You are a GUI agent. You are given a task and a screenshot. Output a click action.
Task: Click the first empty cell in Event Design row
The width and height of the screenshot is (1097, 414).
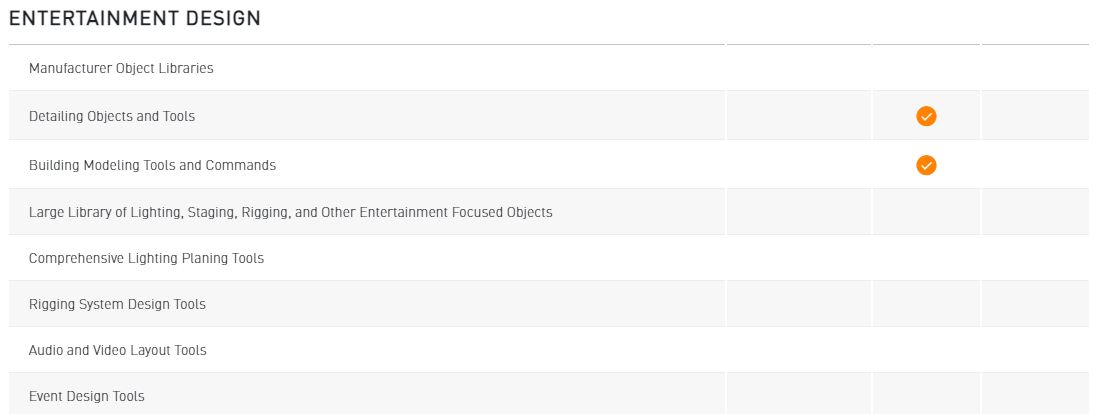[798, 394]
